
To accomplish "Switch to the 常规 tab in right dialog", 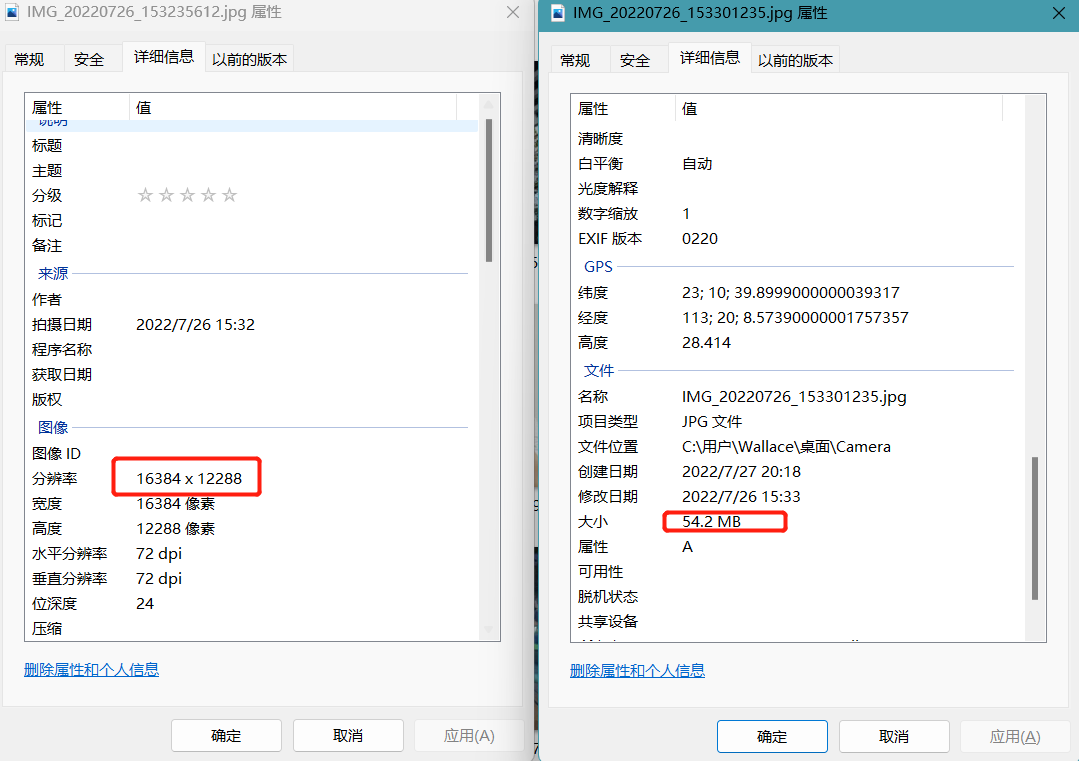I will click(579, 58).
